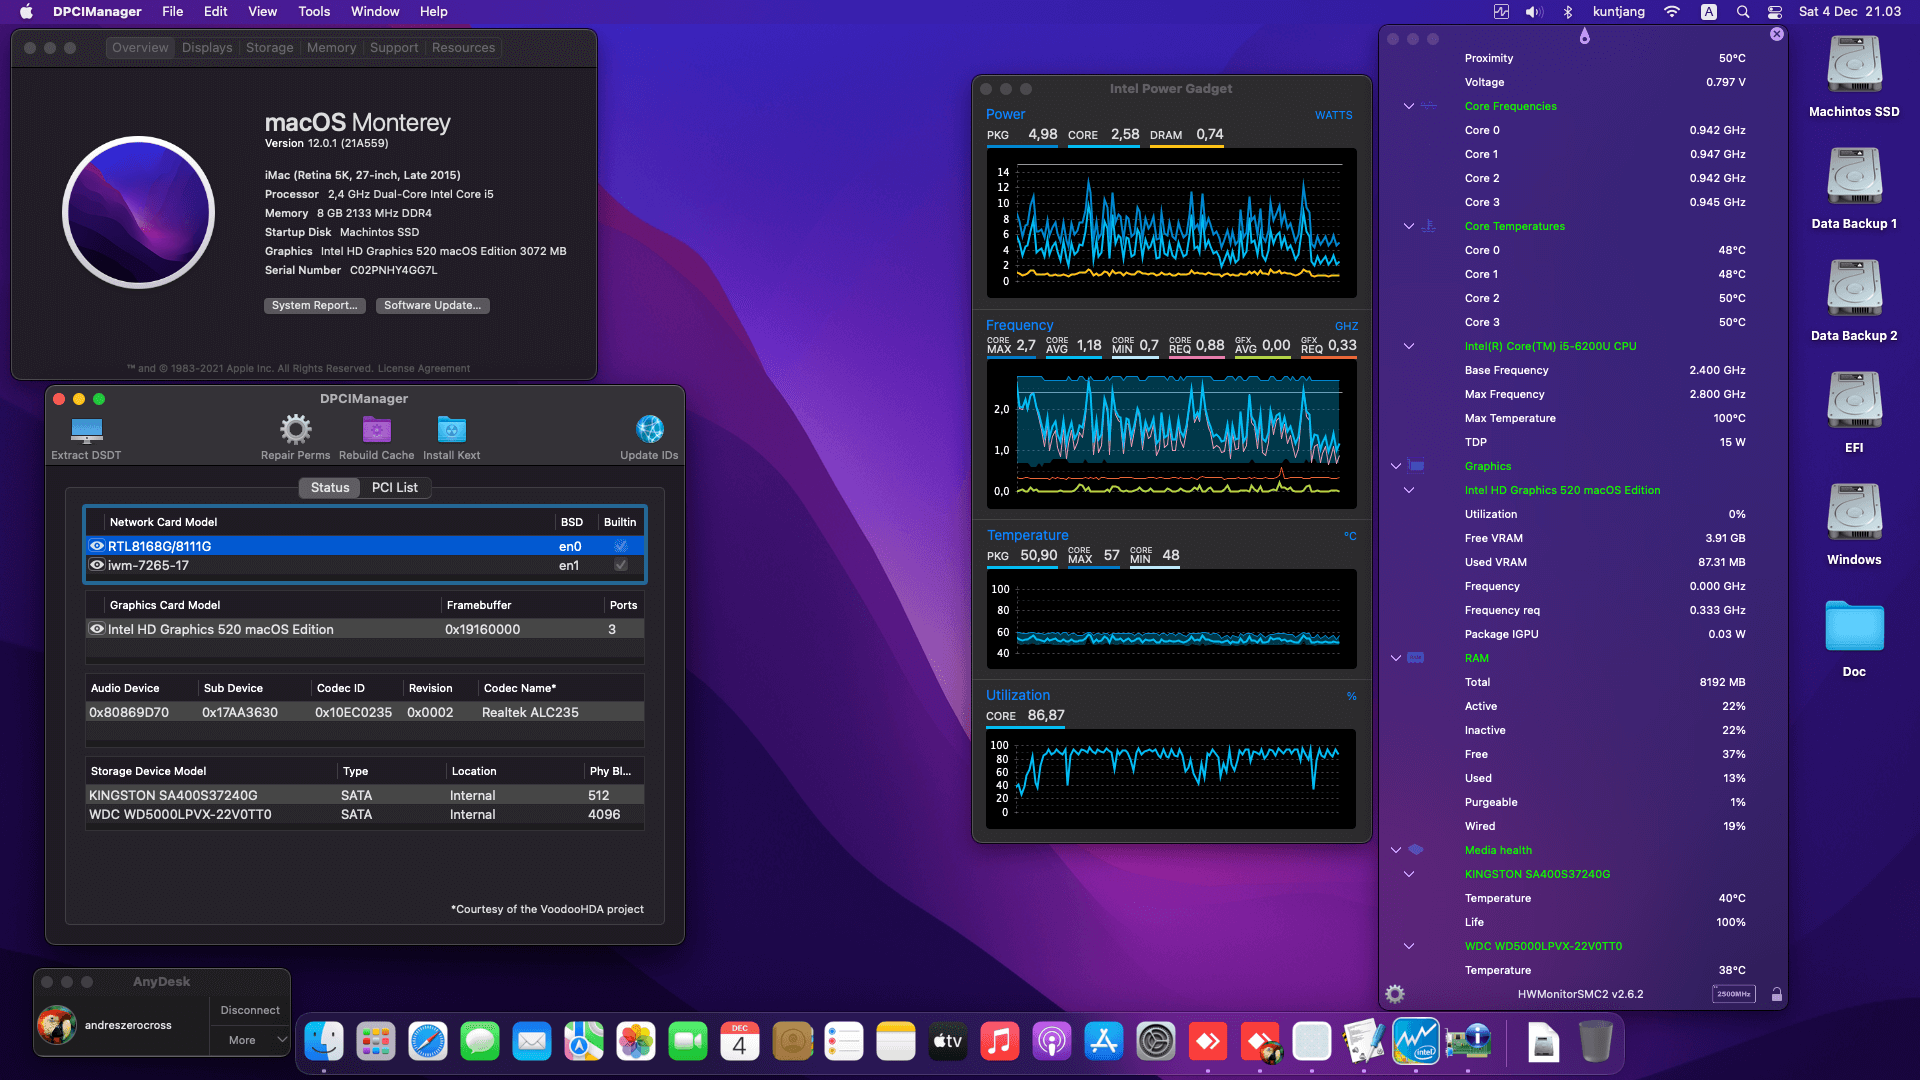Screen dimensions: 1920x1080
Task: Open Finder from the Dock
Action: (324, 1042)
